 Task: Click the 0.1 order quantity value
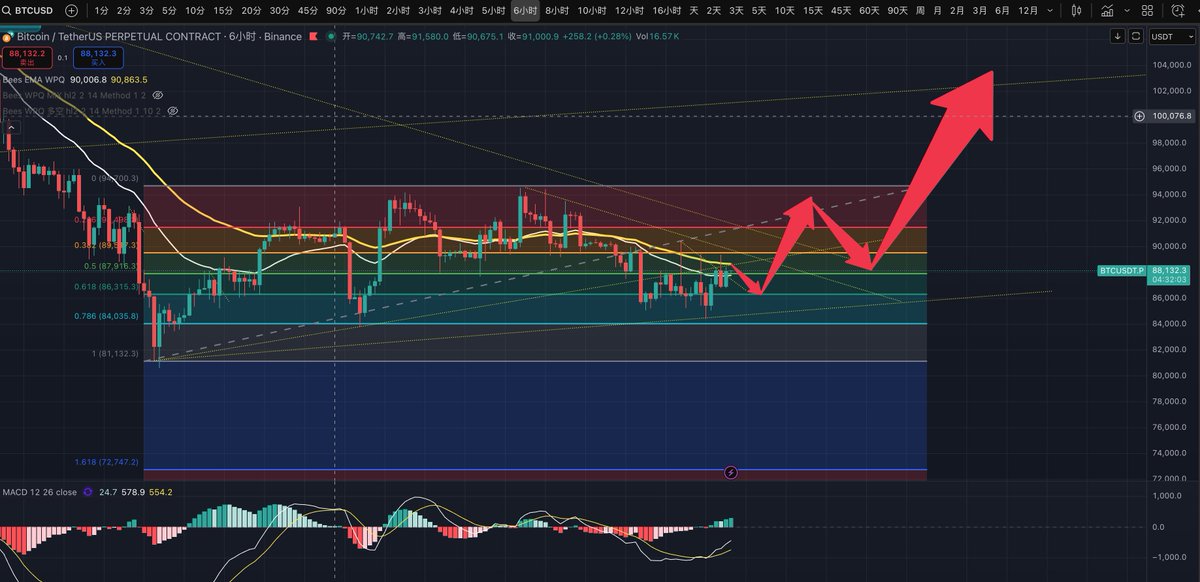tap(62, 57)
